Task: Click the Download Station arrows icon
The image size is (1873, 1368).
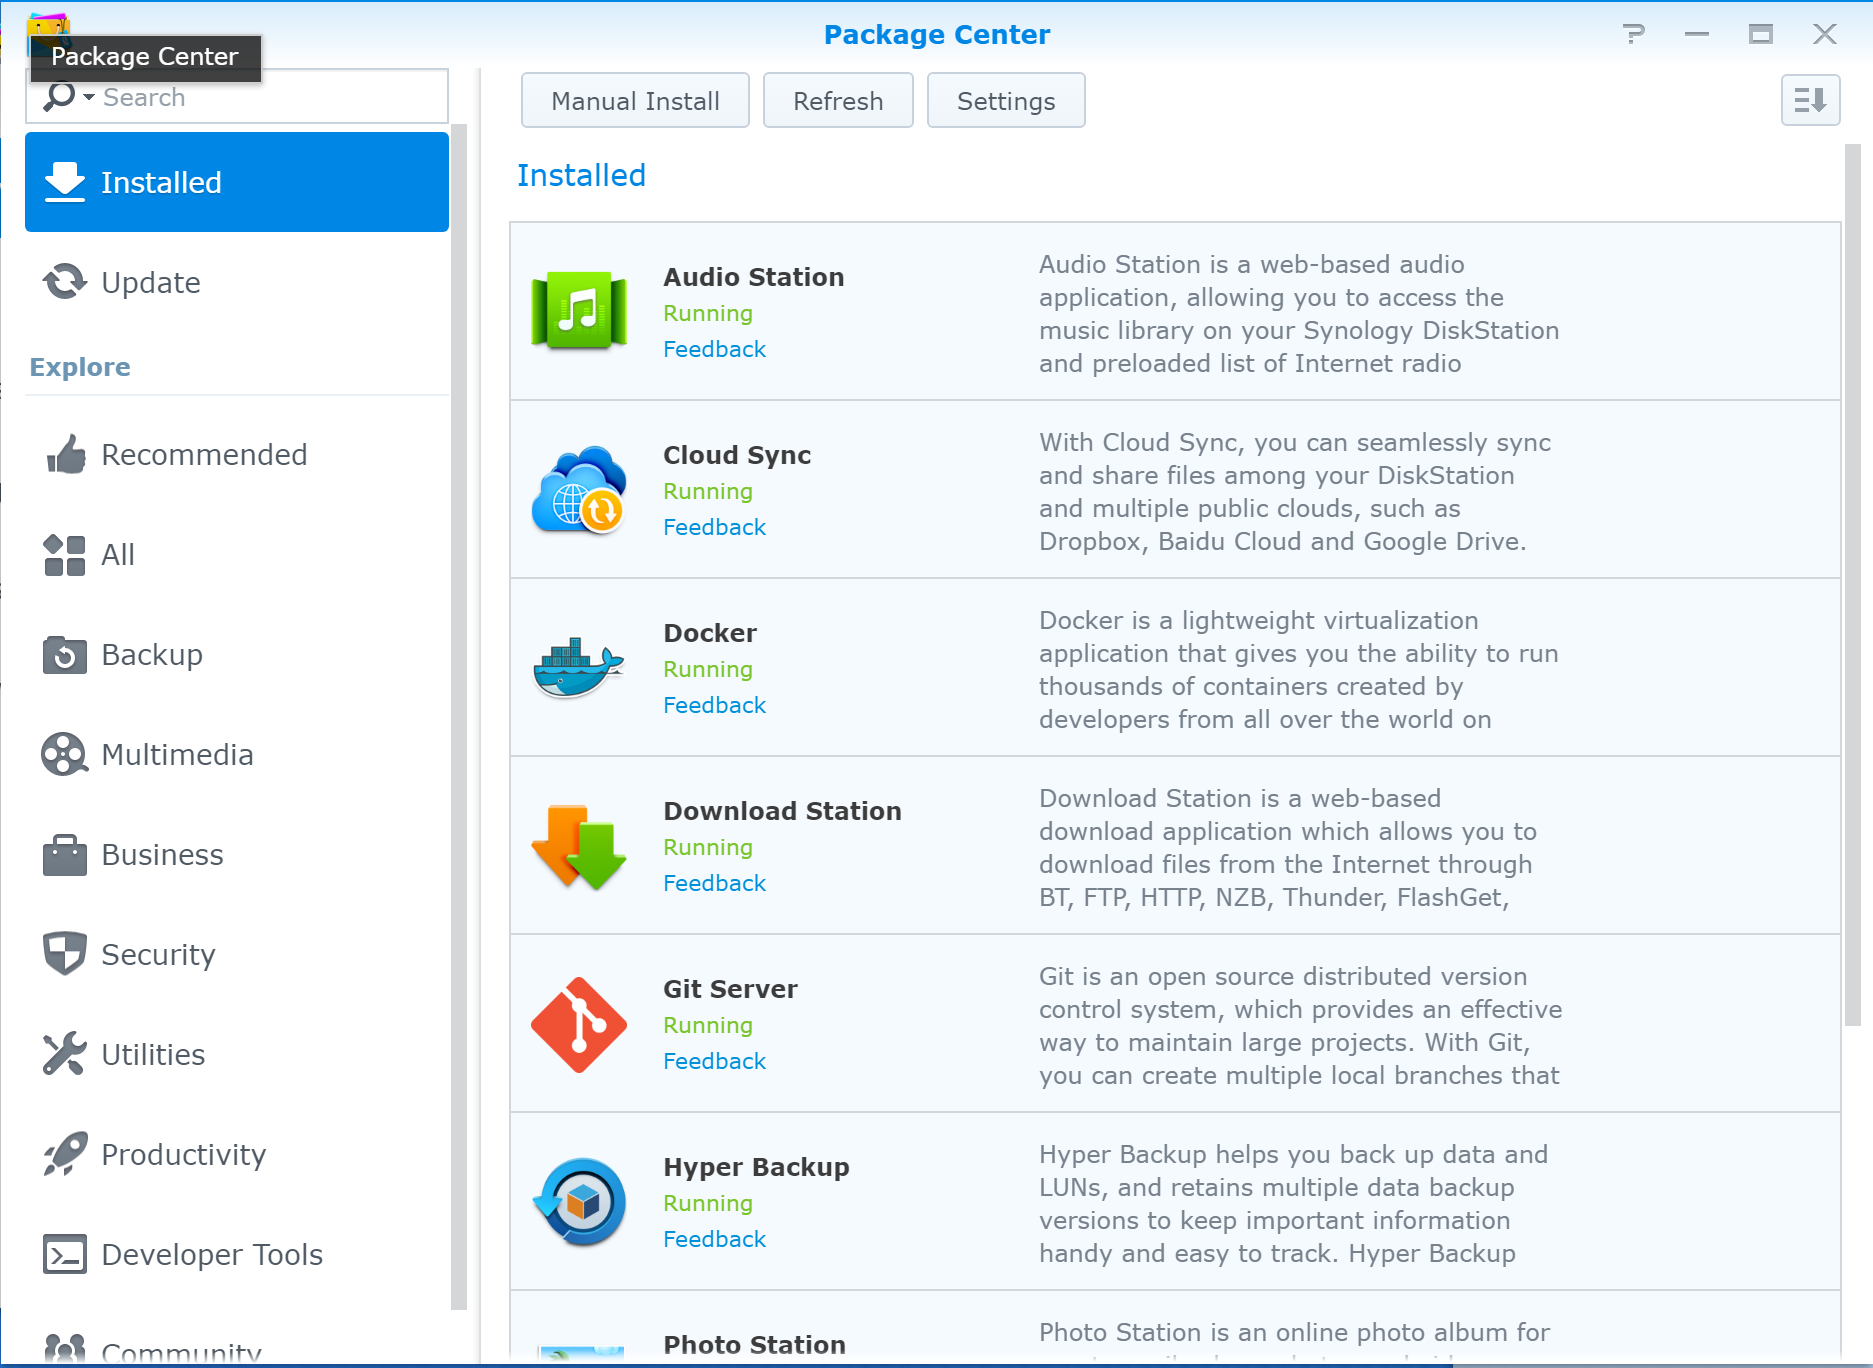Action: pos(579,847)
